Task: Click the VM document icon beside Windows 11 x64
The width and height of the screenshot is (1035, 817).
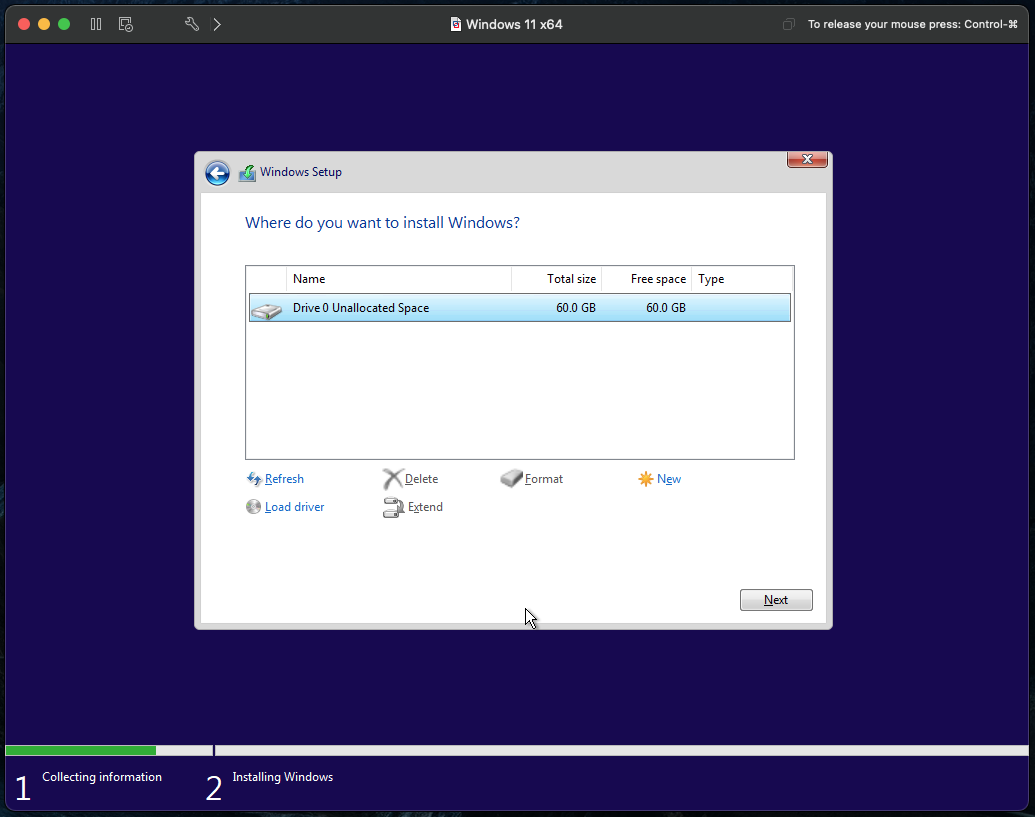Action: (455, 24)
